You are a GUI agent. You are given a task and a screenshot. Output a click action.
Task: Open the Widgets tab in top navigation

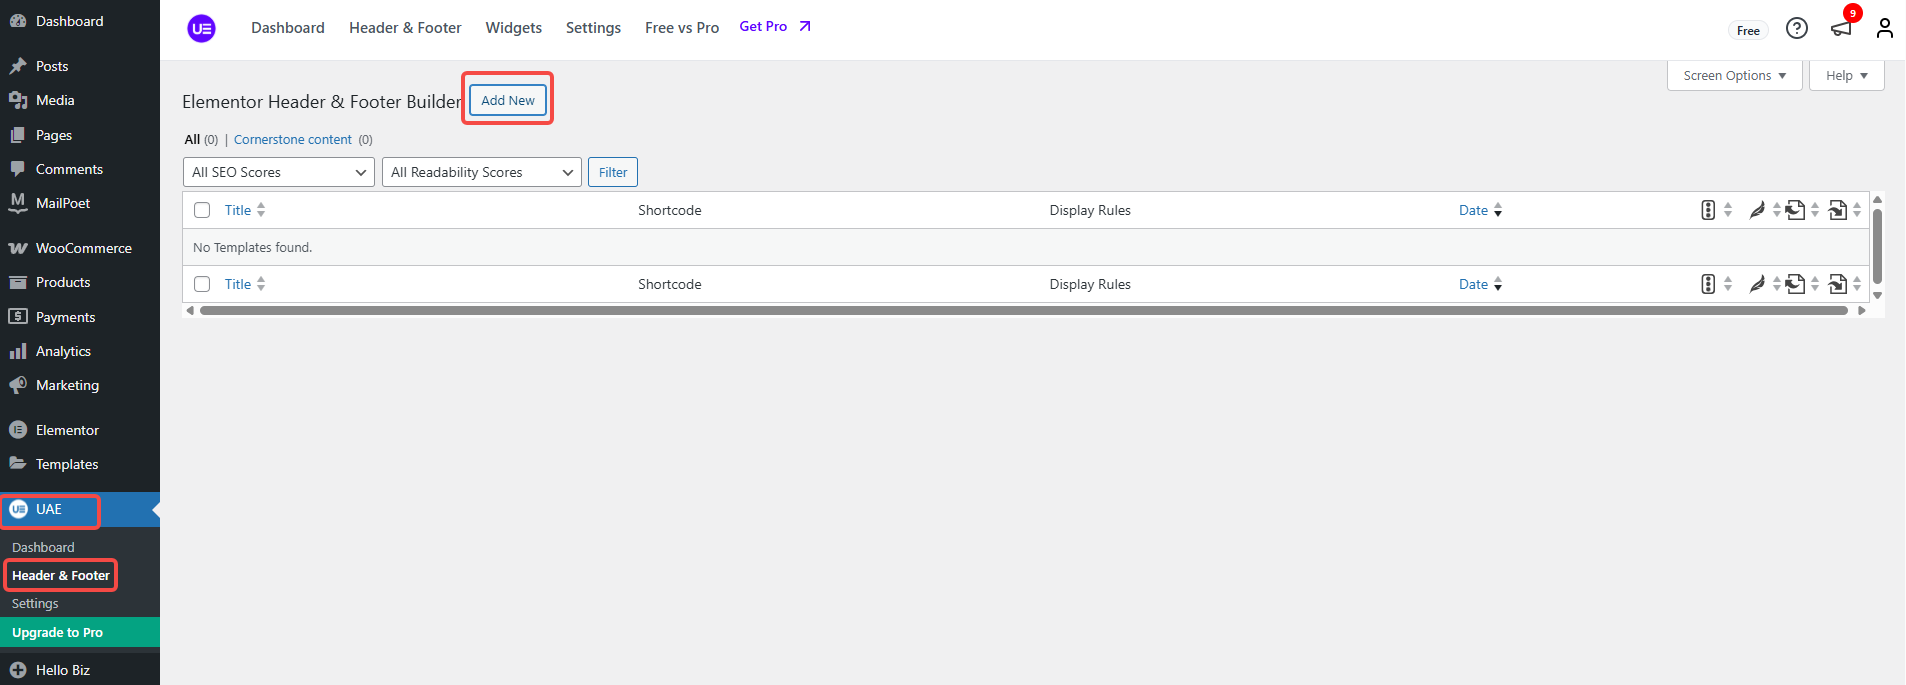click(513, 28)
